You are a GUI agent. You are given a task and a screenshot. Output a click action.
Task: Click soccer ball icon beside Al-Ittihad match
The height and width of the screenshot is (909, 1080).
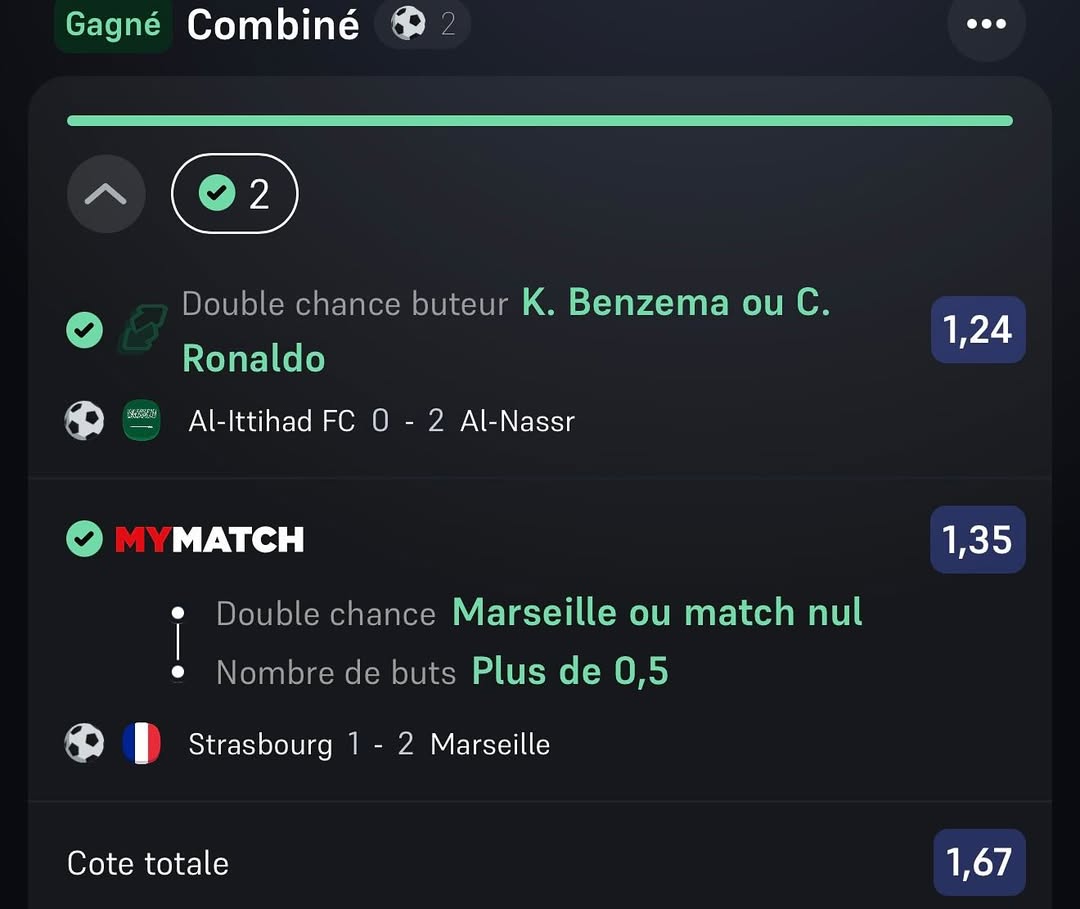click(85, 421)
